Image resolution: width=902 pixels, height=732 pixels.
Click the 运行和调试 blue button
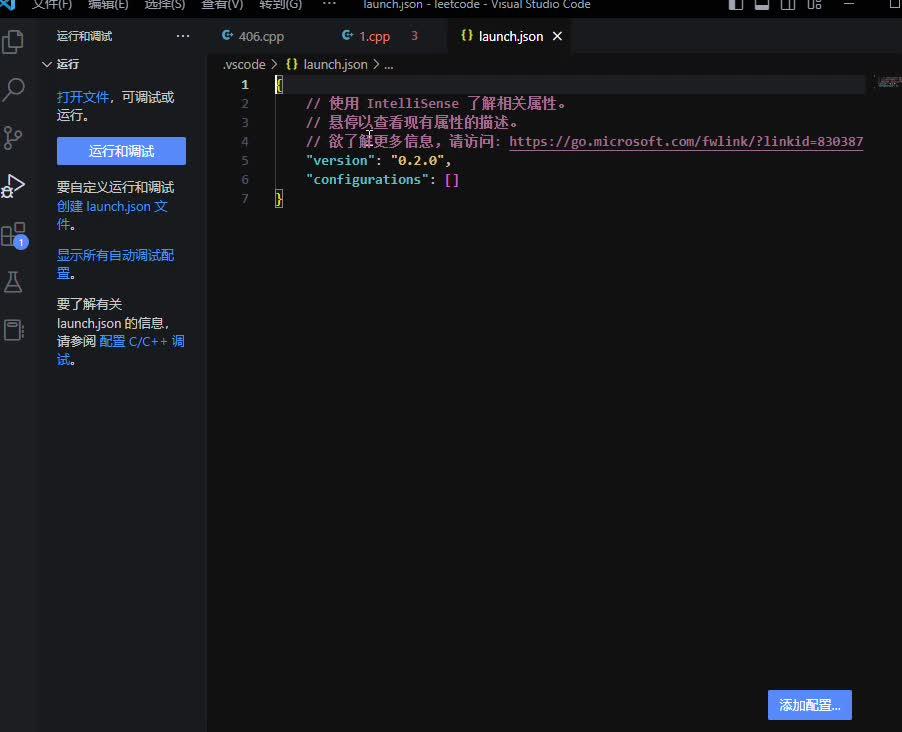point(121,151)
